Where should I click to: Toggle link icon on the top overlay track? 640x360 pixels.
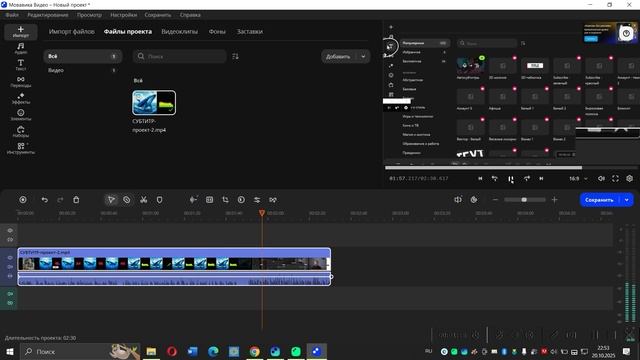click(10, 240)
